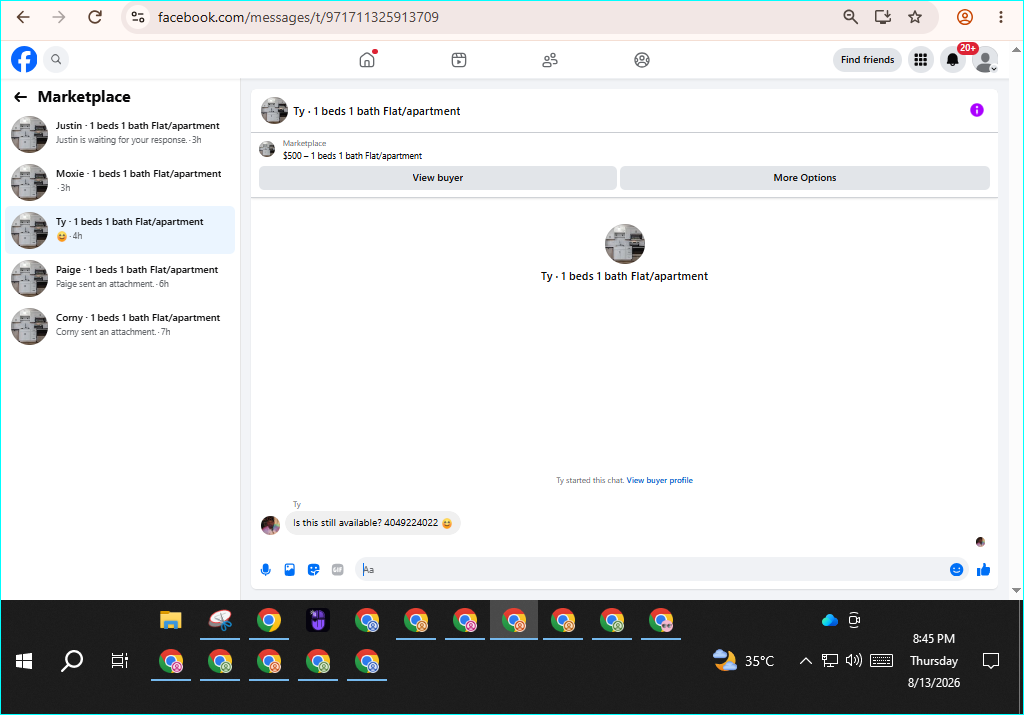Open the account profile menu
1024x715 pixels.
[x=985, y=60]
